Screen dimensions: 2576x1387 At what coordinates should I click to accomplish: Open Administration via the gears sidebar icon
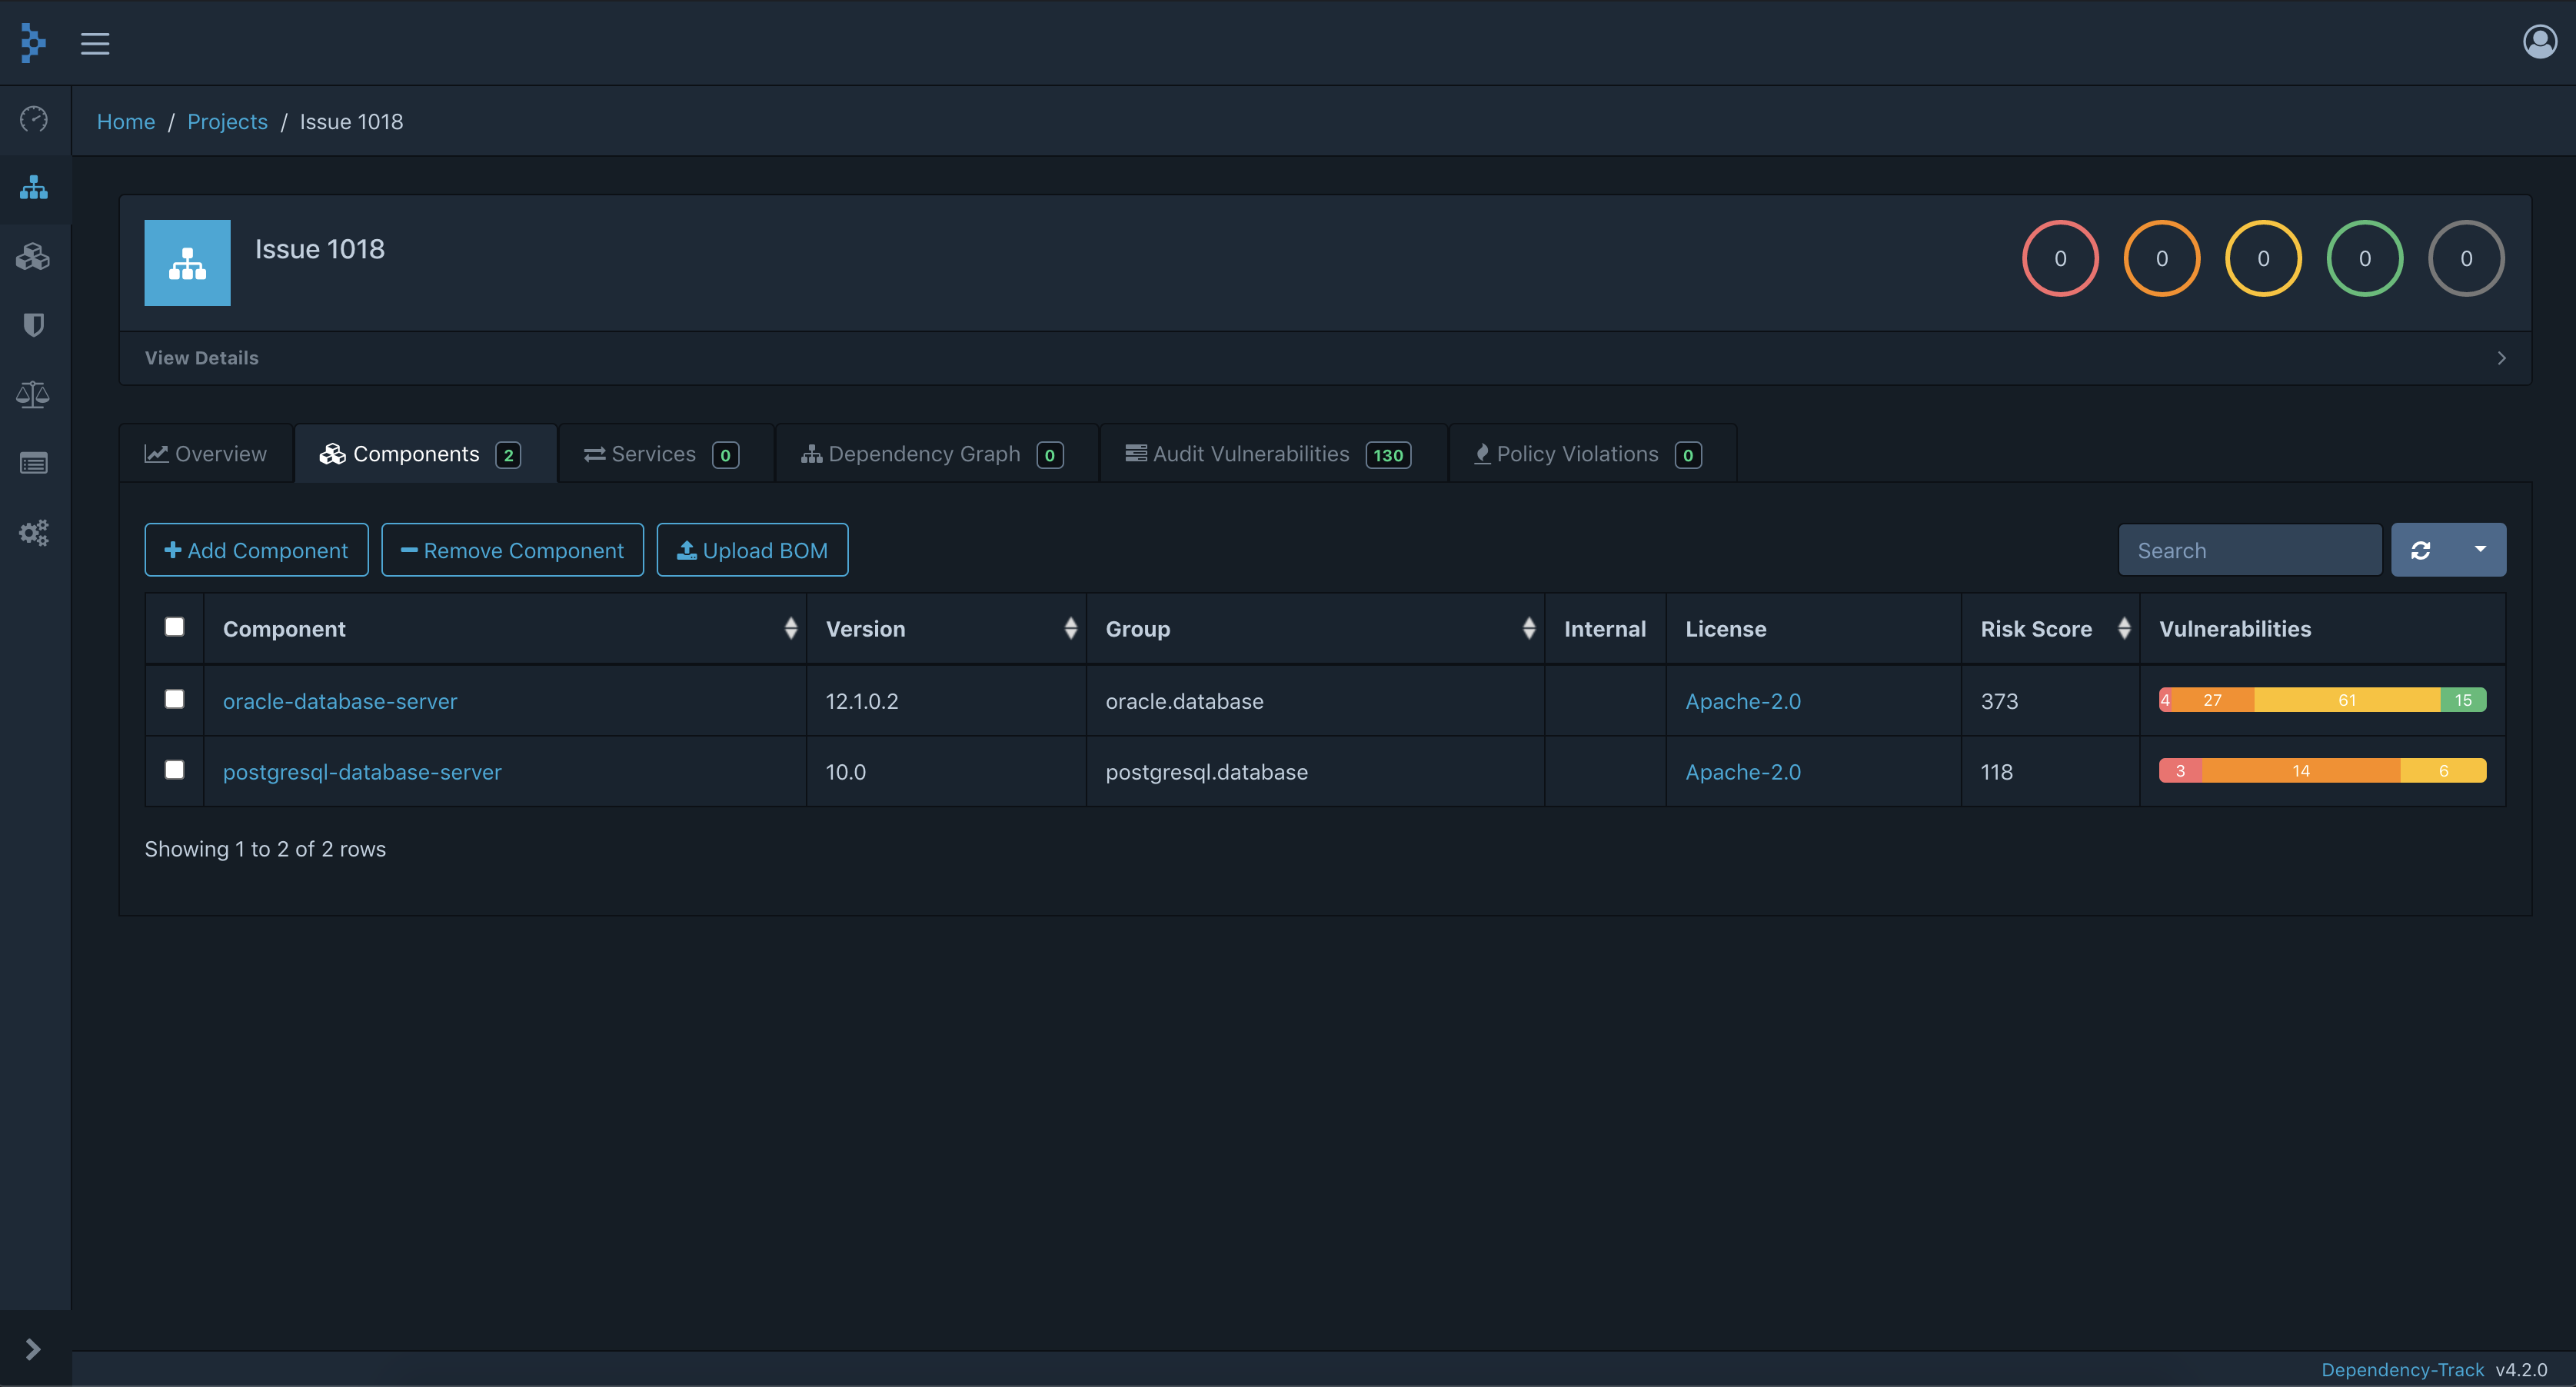pyautogui.click(x=34, y=532)
